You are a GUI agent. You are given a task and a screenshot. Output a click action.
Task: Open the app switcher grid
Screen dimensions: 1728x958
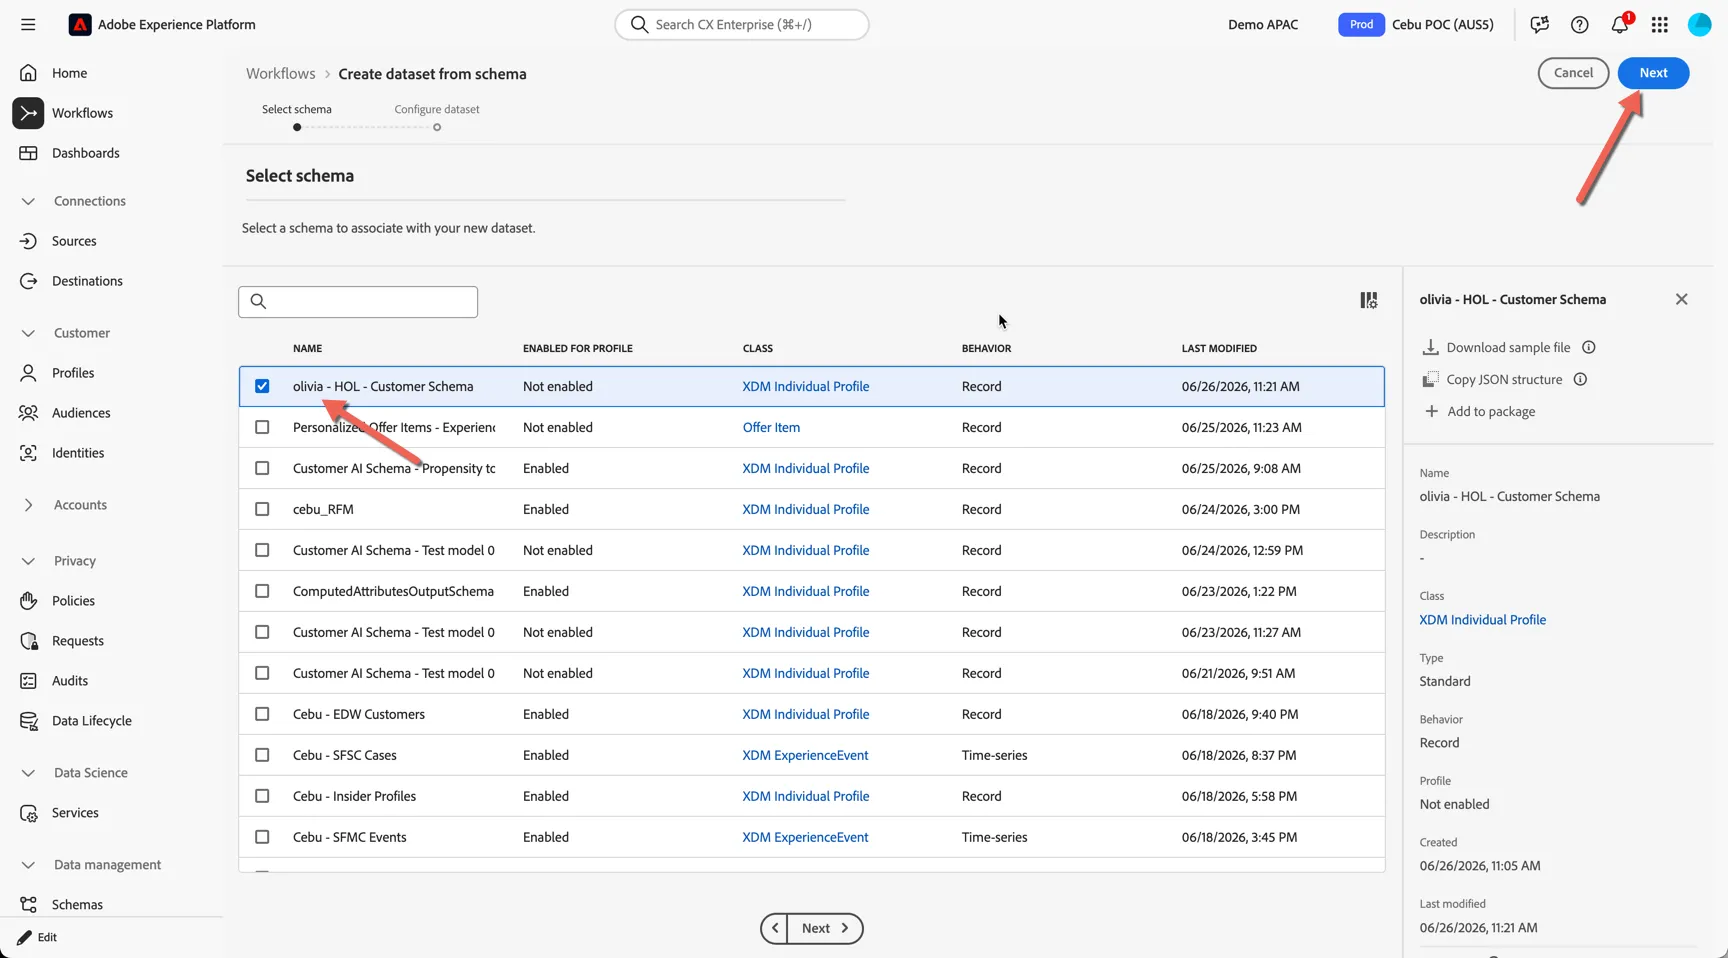(x=1660, y=24)
